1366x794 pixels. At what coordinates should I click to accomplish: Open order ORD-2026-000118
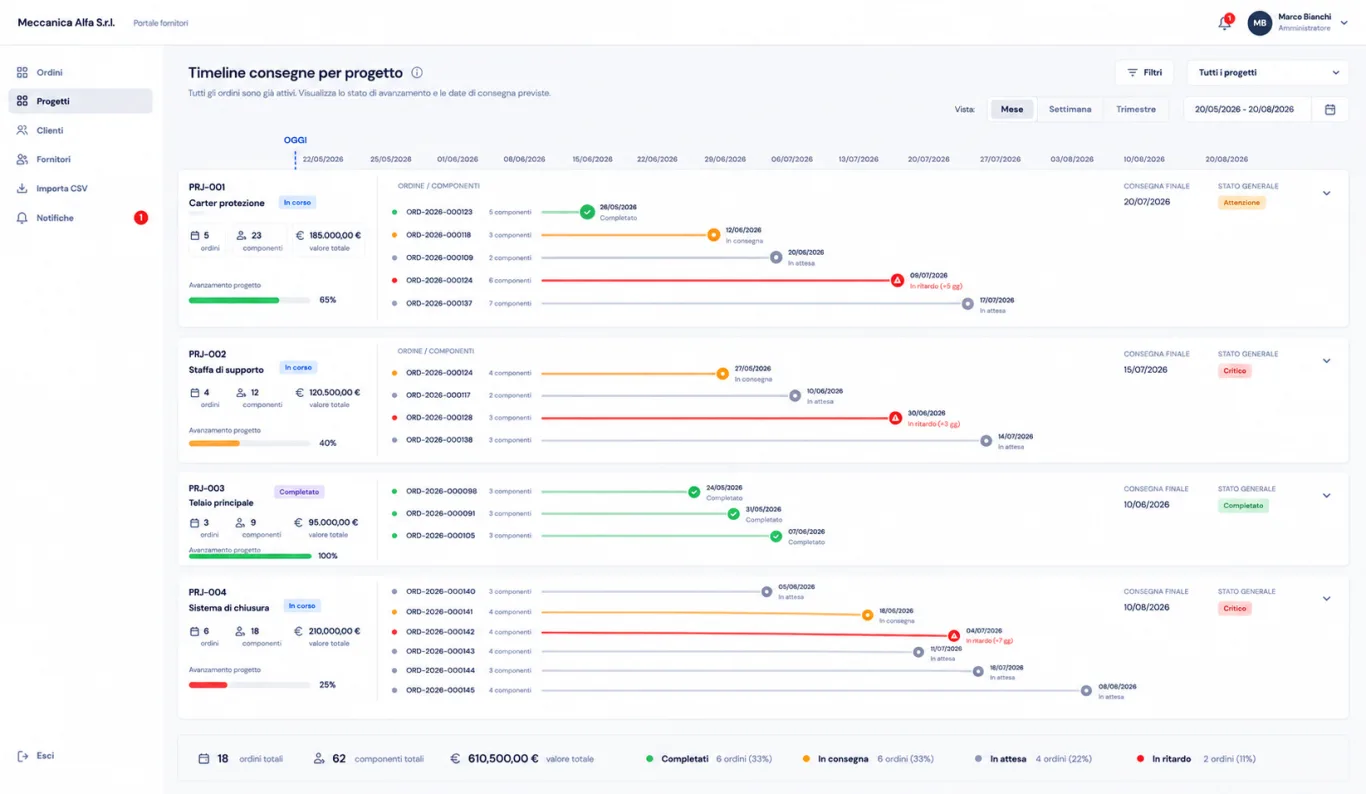(439, 235)
